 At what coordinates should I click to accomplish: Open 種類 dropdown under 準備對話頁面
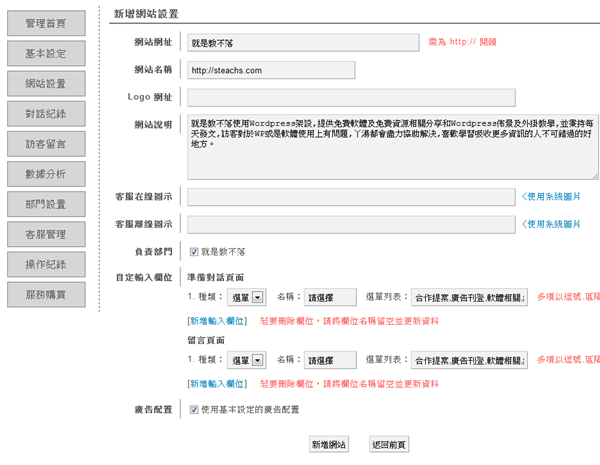[x=246, y=297]
